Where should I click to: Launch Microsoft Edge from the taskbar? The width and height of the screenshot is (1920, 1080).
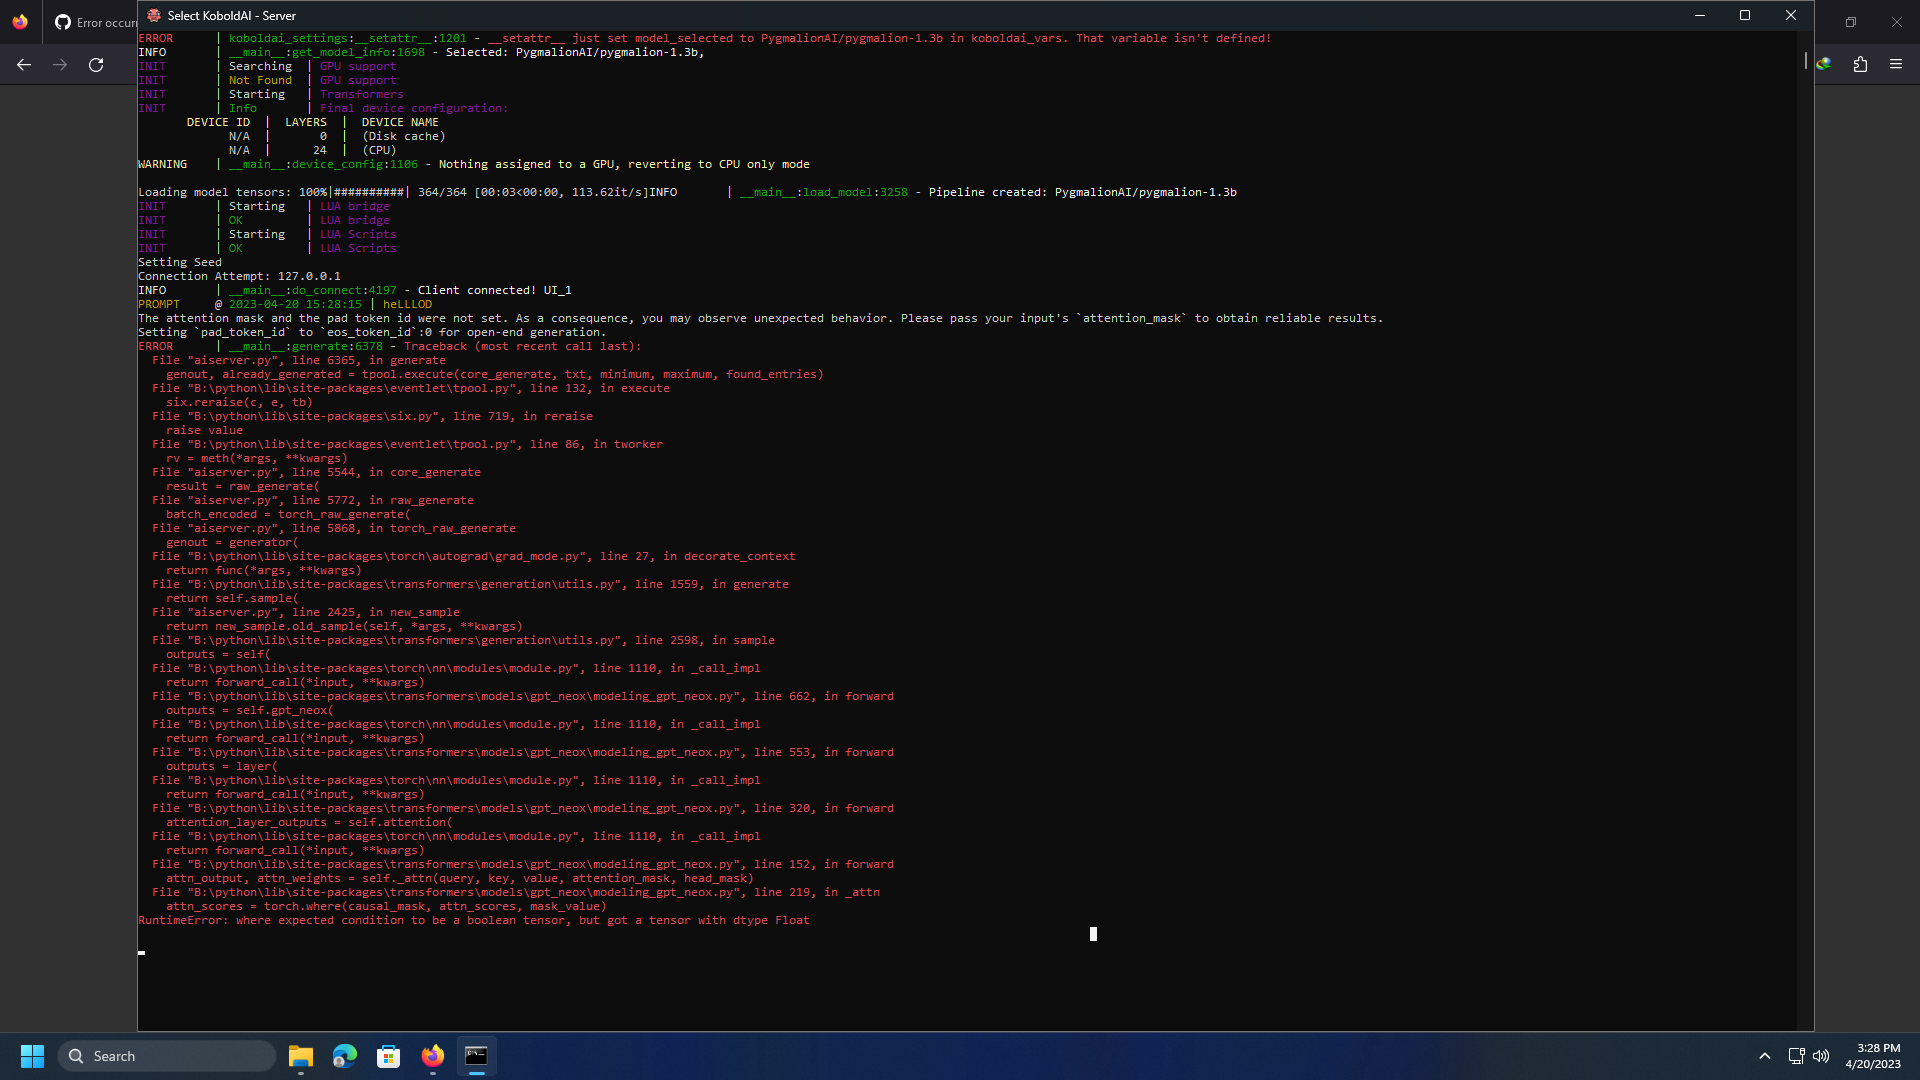coord(344,1056)
